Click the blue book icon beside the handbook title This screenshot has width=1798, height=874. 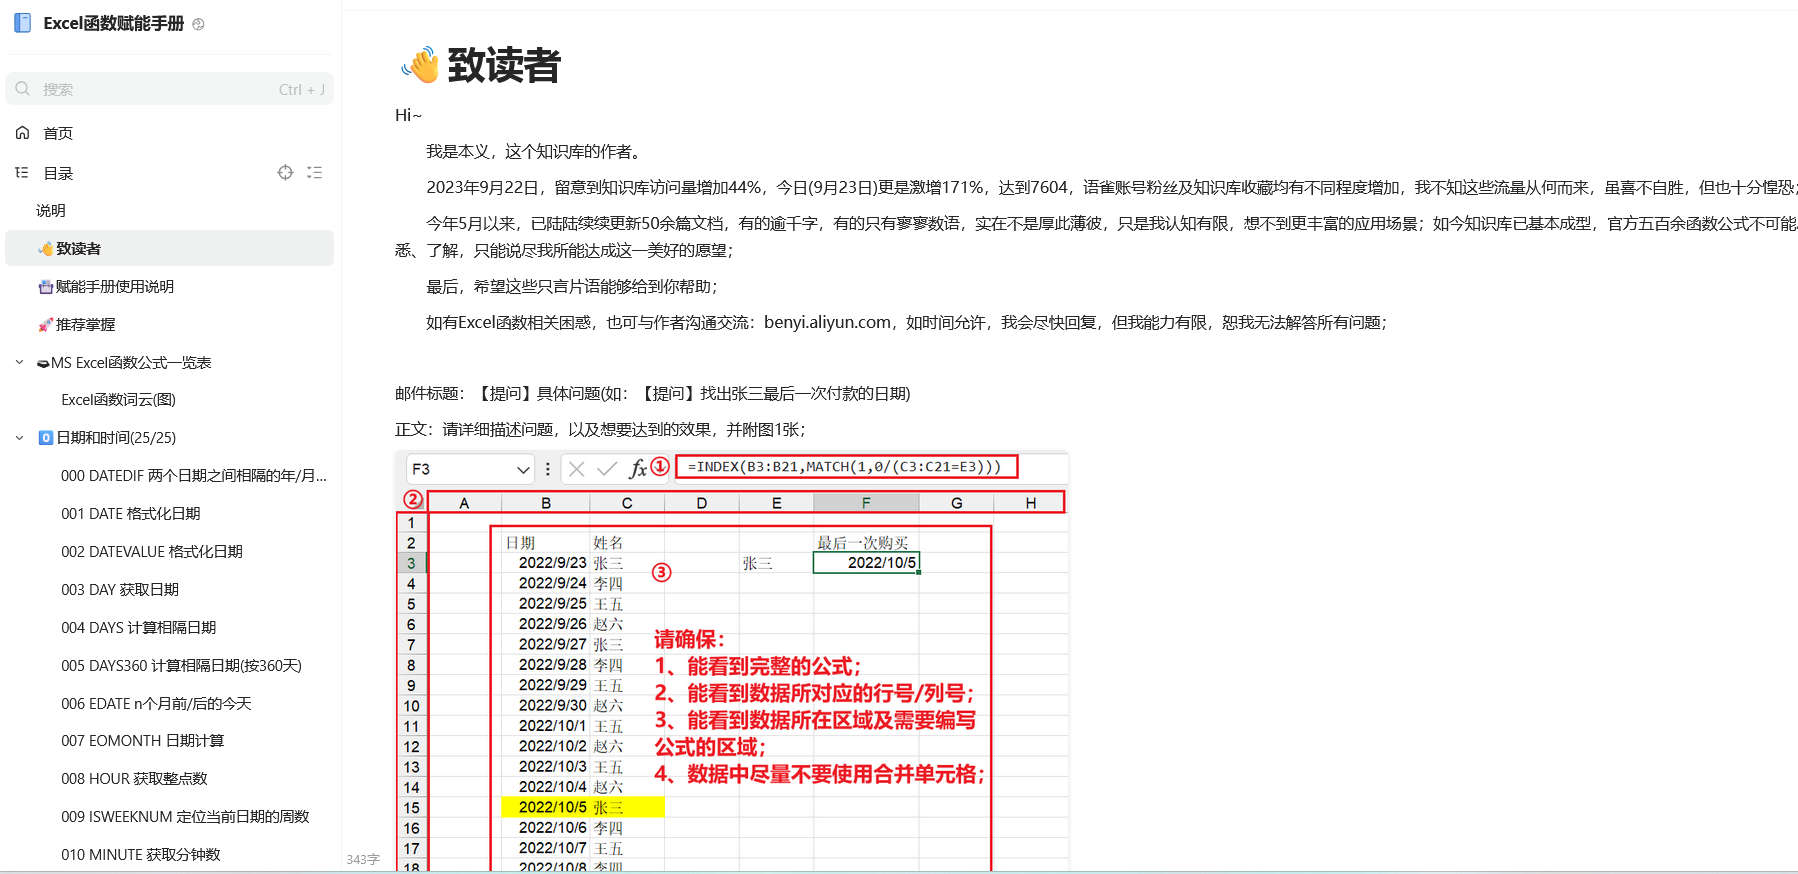pos(22,23)
